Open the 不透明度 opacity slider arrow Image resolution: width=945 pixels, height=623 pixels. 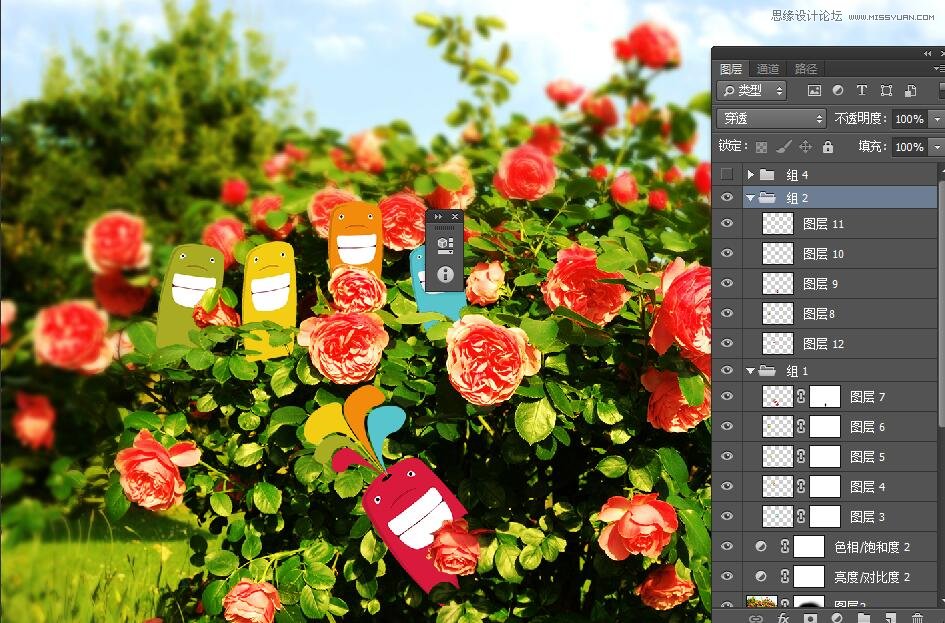tap(937, 119)
